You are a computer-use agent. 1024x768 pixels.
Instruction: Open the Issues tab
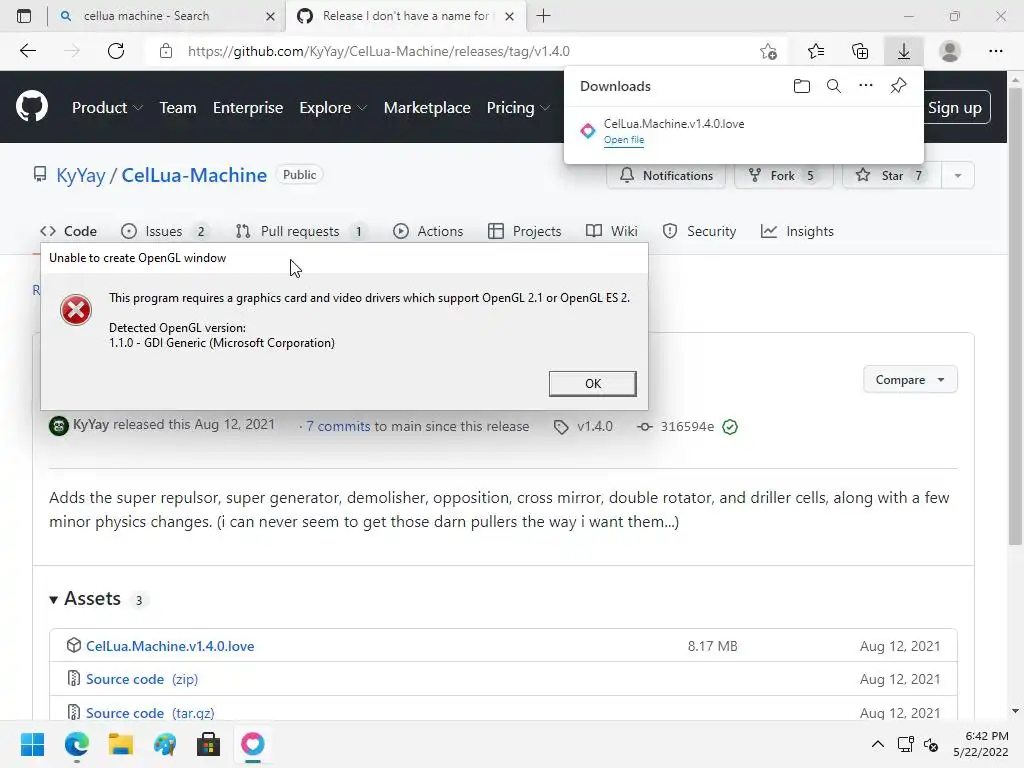164,231
